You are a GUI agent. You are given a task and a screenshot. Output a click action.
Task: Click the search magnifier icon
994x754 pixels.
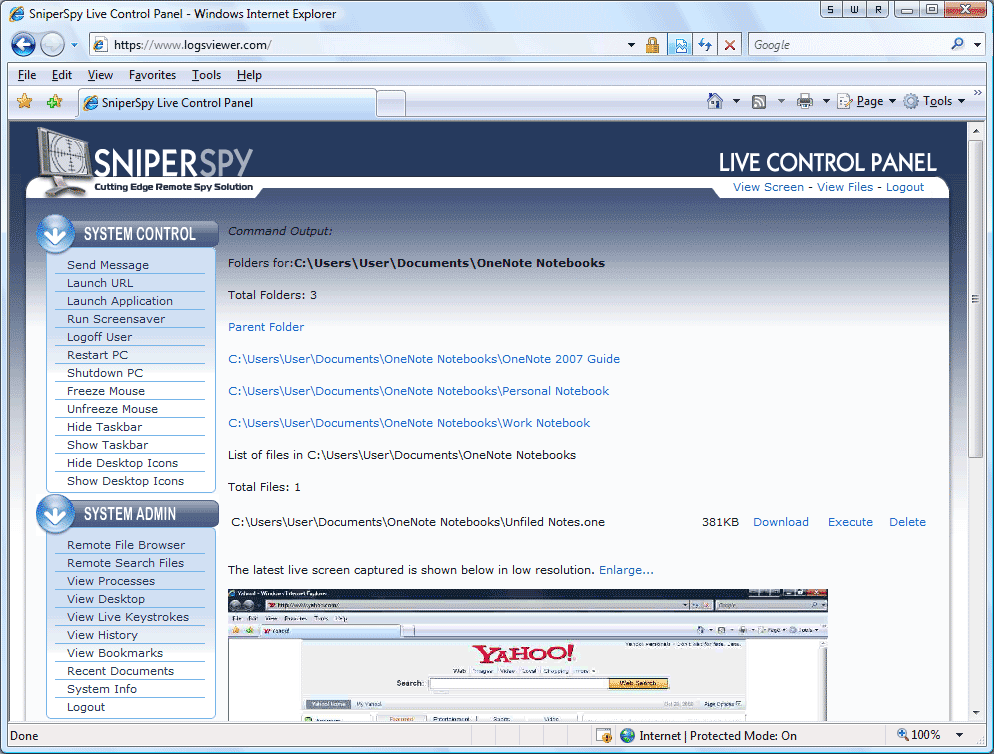pos(958,45)
